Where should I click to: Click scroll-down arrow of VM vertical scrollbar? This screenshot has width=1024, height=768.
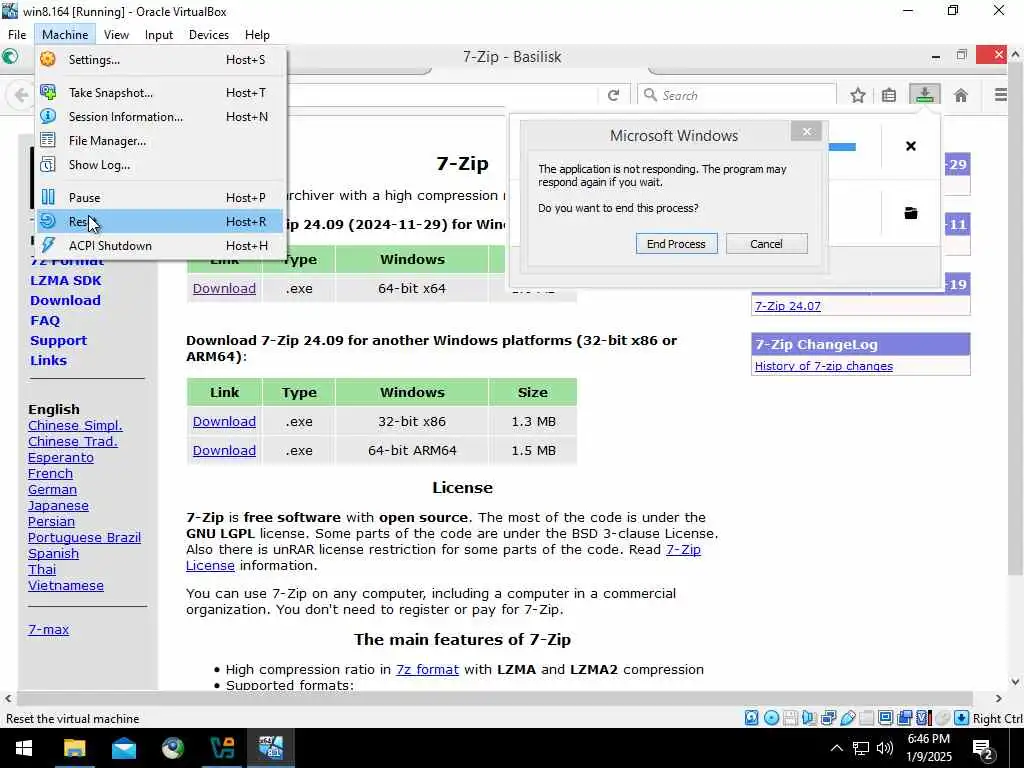point(1015,682)
